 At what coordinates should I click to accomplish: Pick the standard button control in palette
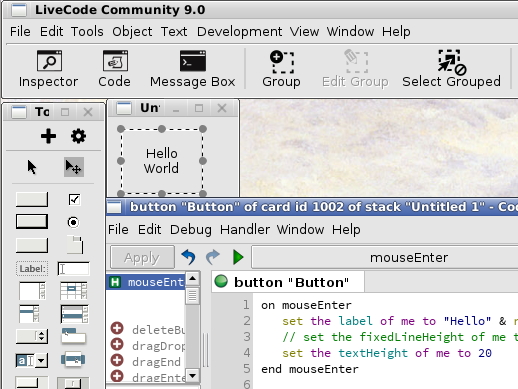pos(32,199)
